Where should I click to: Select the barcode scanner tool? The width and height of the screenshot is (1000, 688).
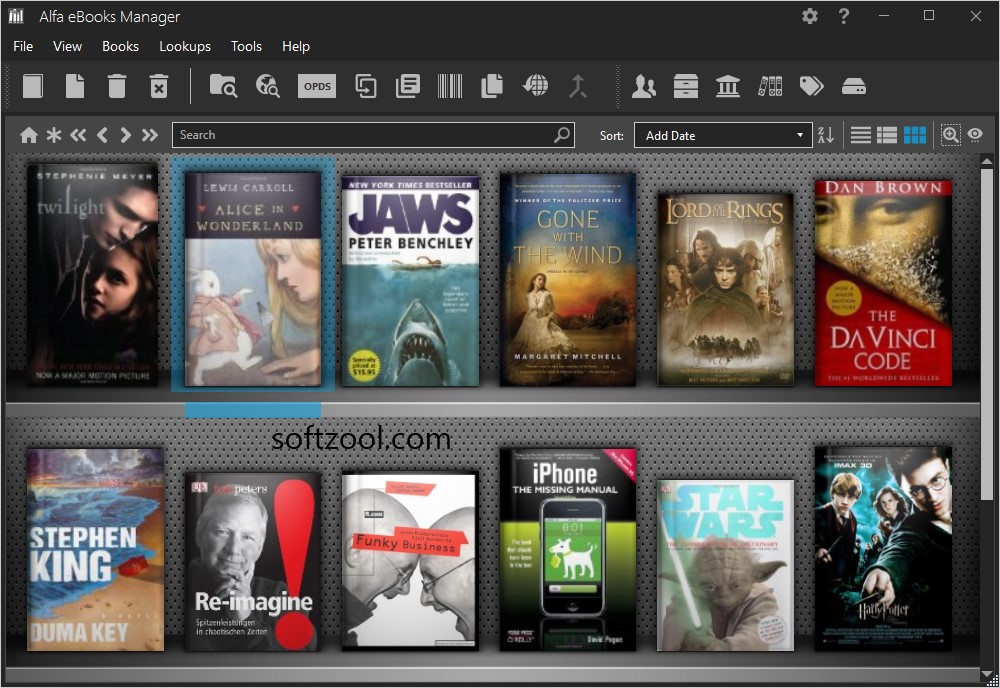pyautogui.click(x=448, y=86)
